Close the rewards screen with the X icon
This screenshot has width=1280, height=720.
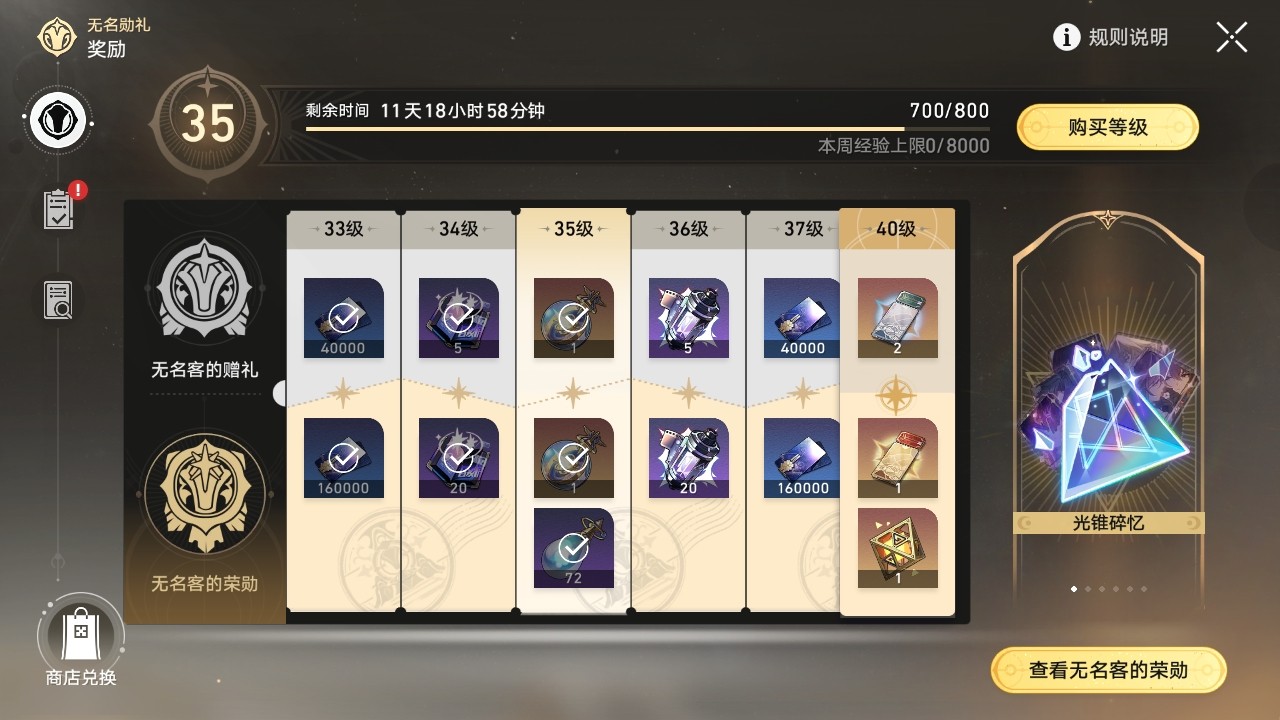[x=1231, y=37]
